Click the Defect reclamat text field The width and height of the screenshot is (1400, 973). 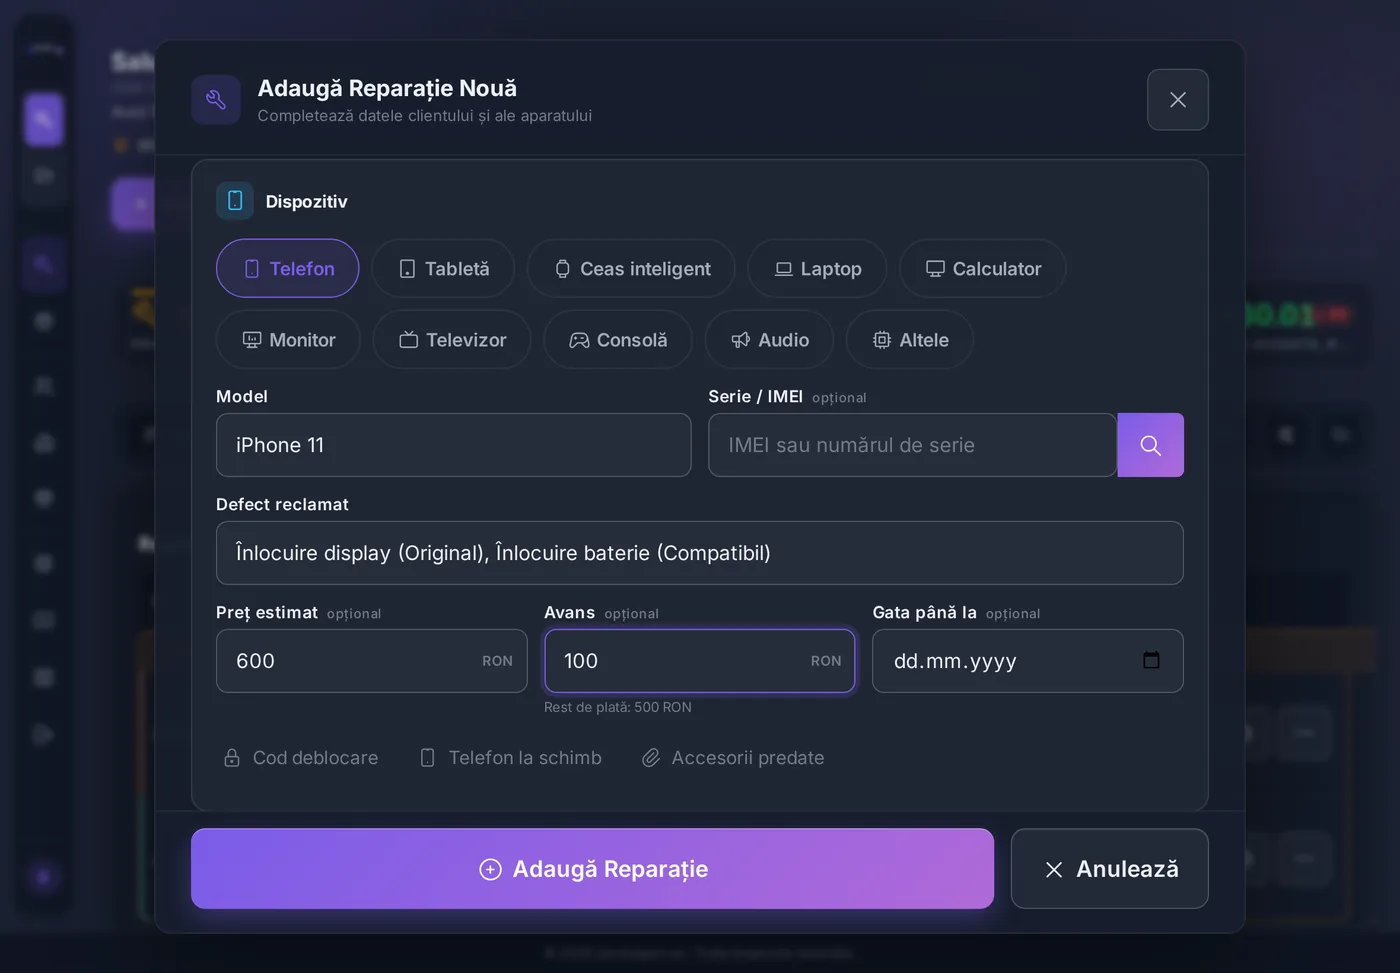(x=700, y=553)
